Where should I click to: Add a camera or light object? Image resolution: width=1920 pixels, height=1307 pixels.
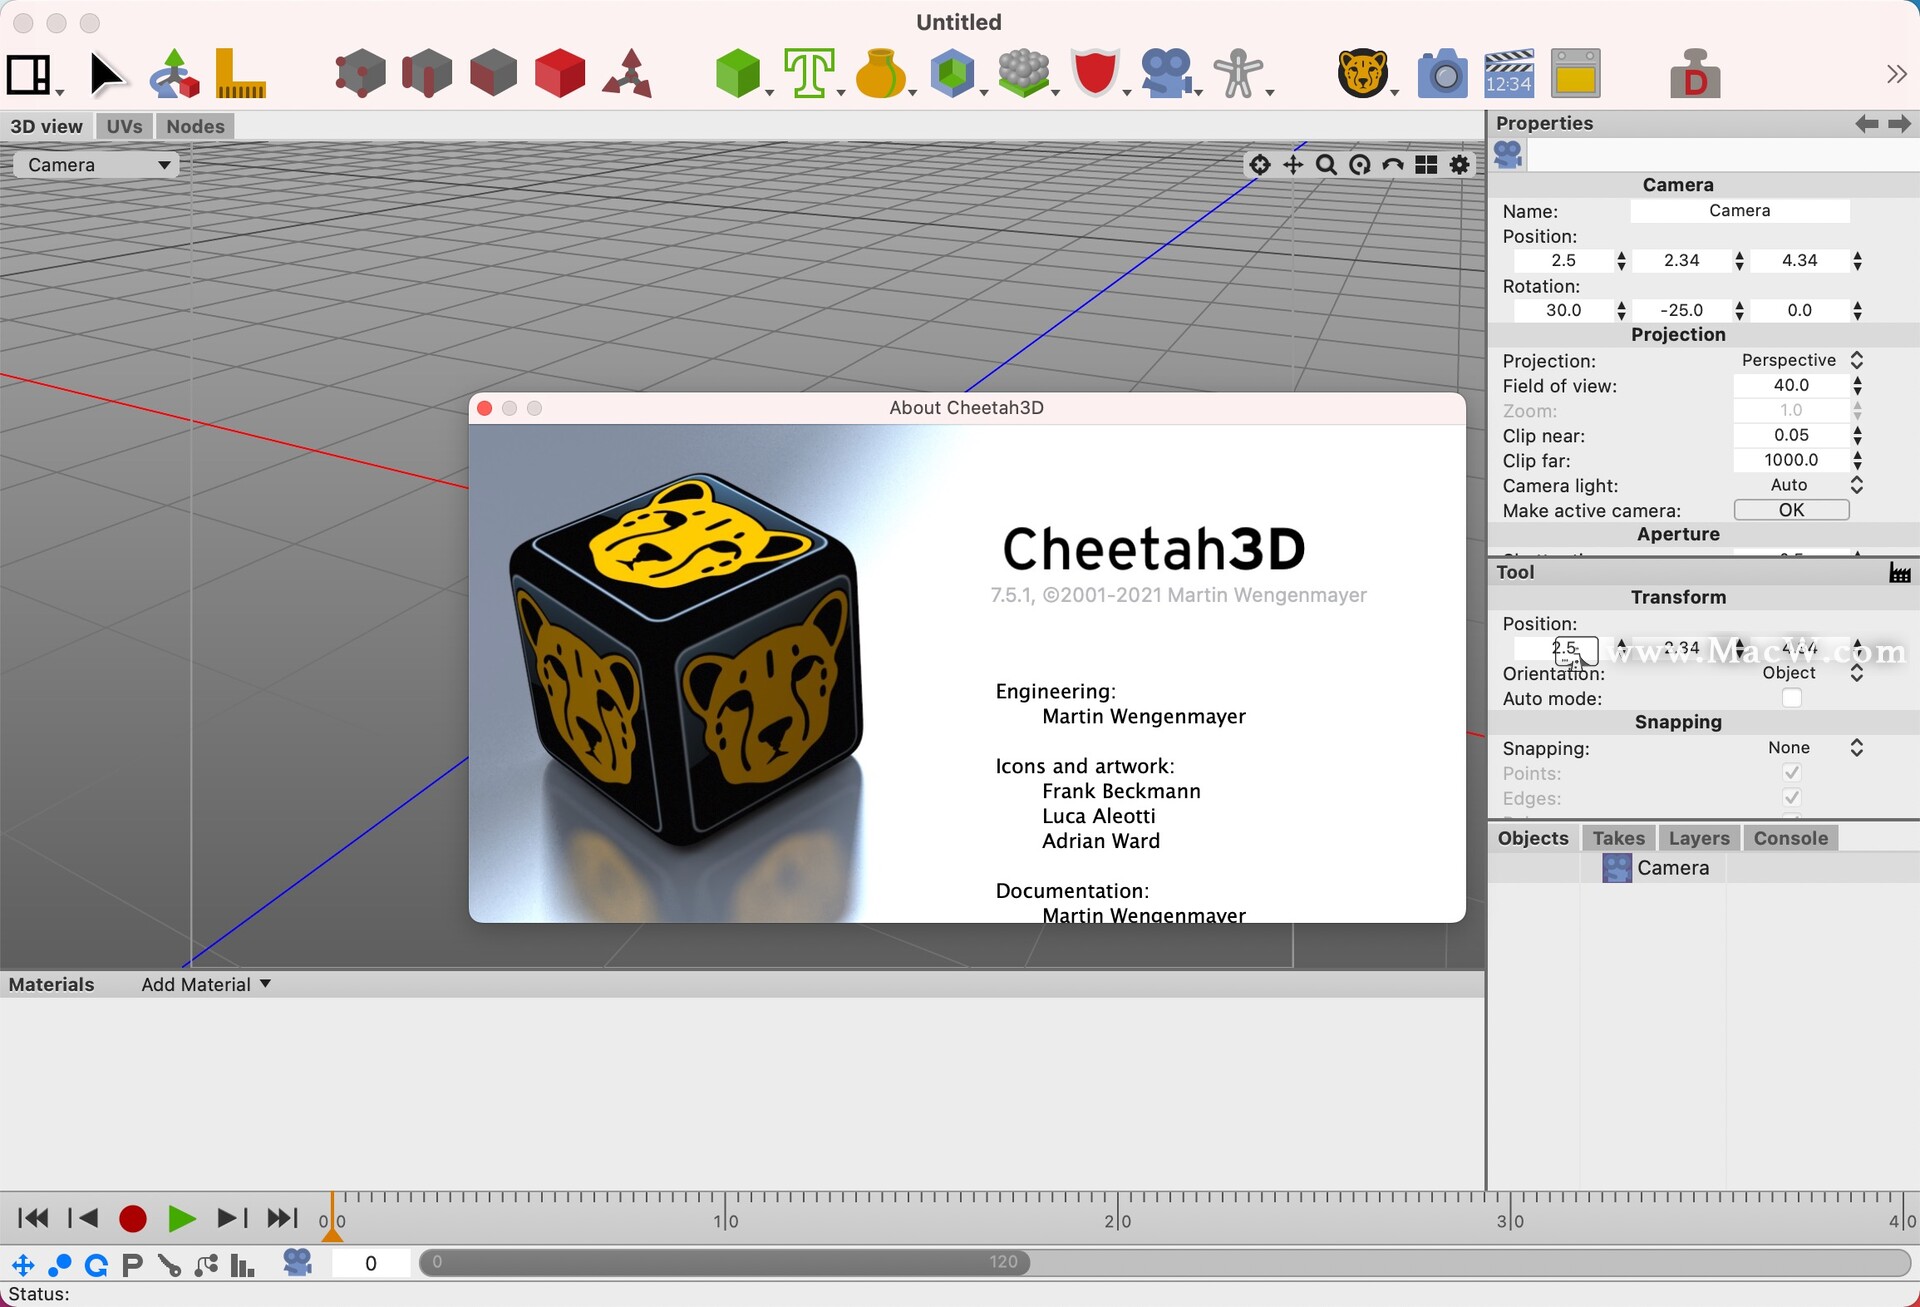click(1167, 74)
